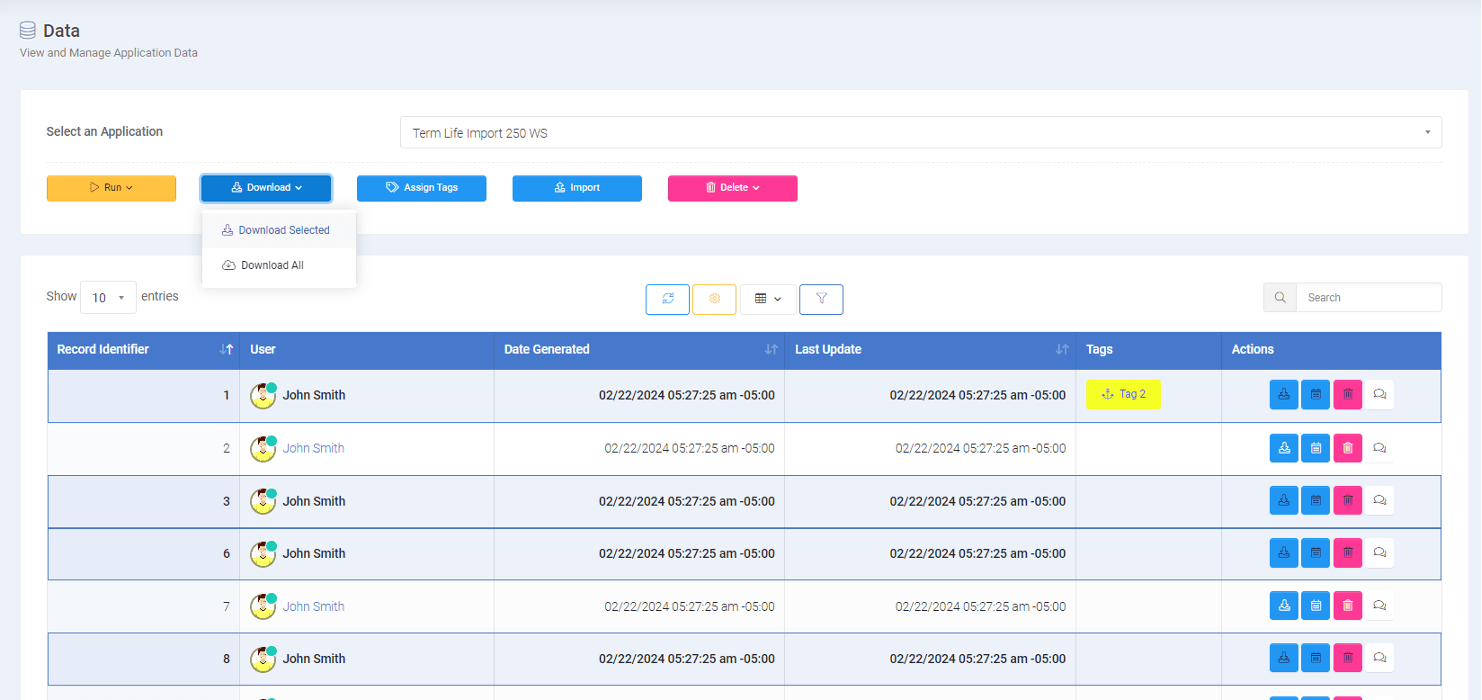
Task: Choose Download All from the menu
Action: (x=279, y=265)
